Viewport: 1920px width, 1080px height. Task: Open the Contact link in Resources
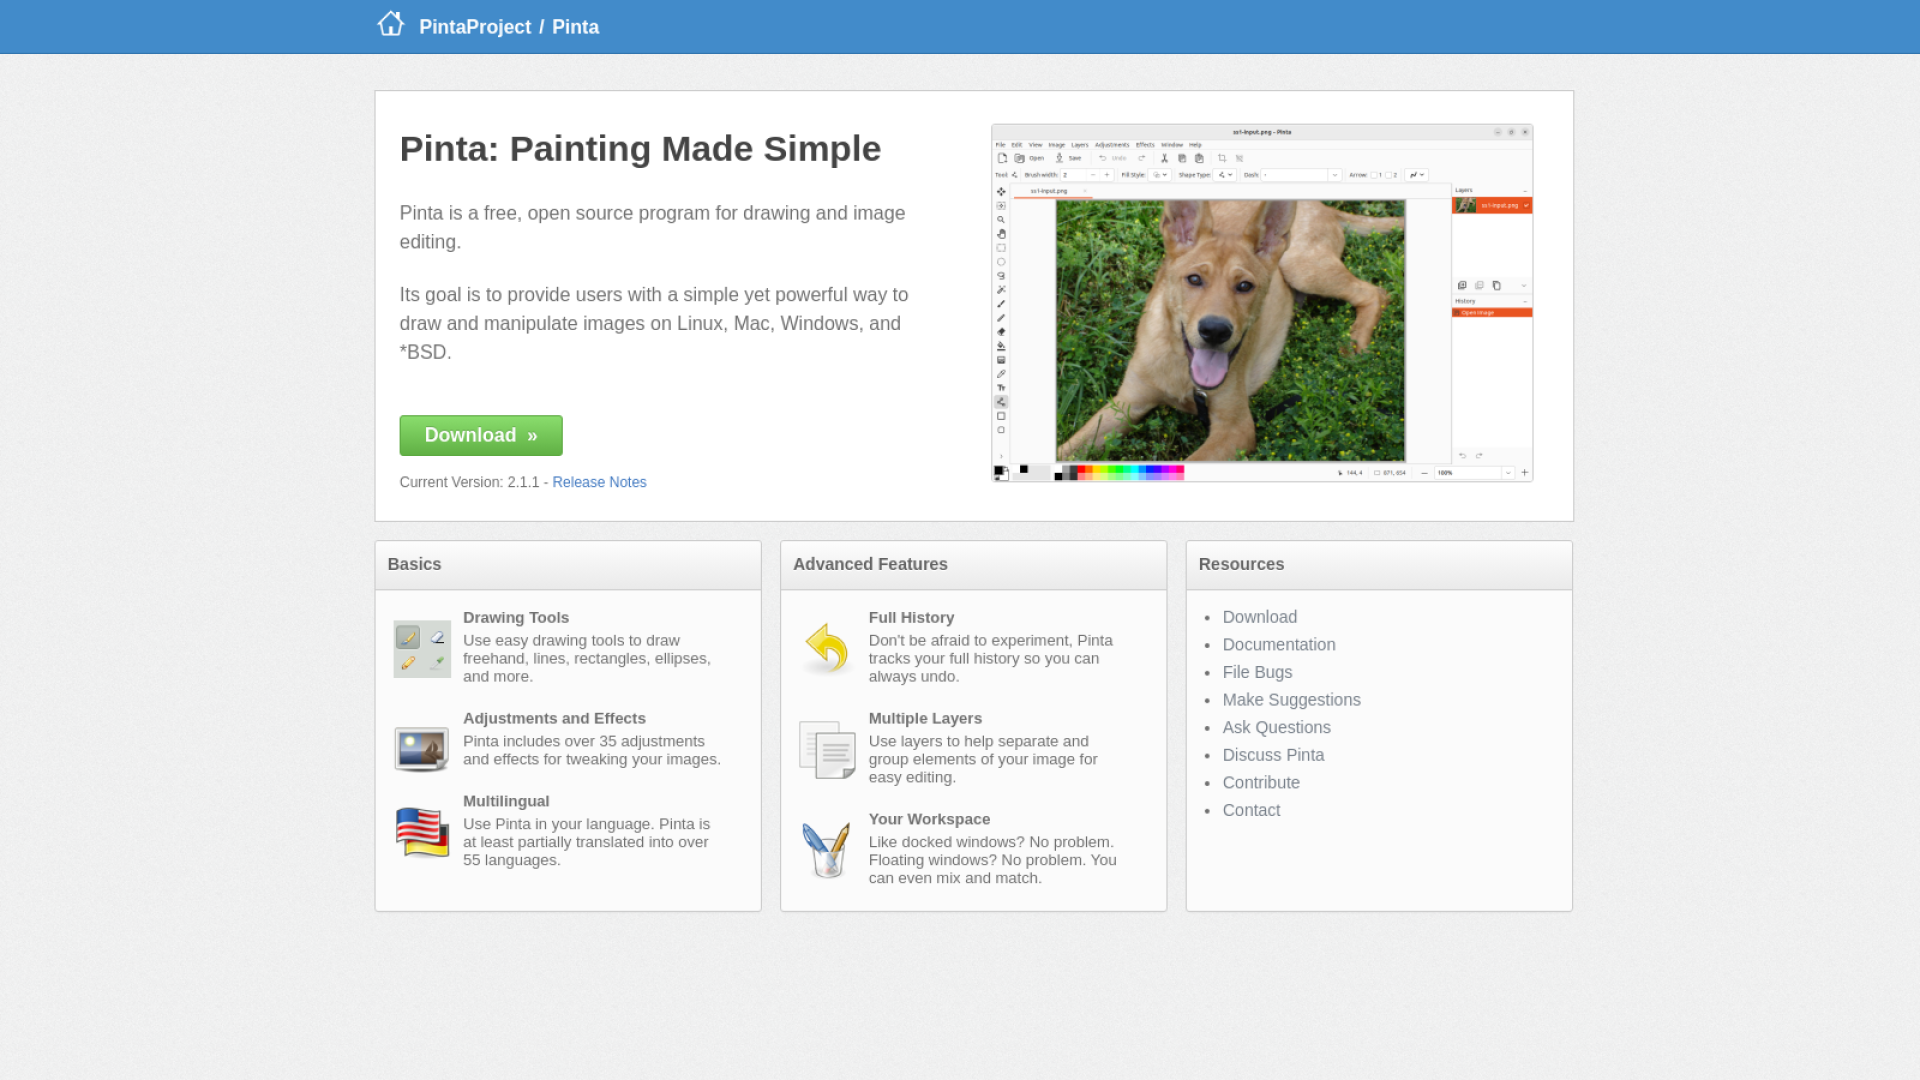1251,810
